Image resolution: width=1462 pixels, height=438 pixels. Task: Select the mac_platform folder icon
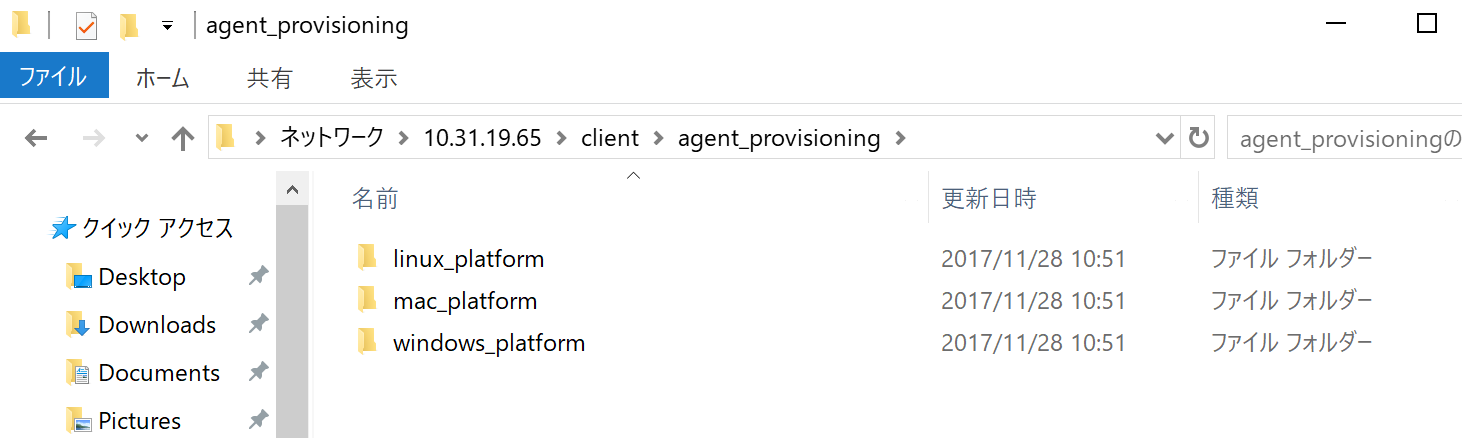[367, 300]
